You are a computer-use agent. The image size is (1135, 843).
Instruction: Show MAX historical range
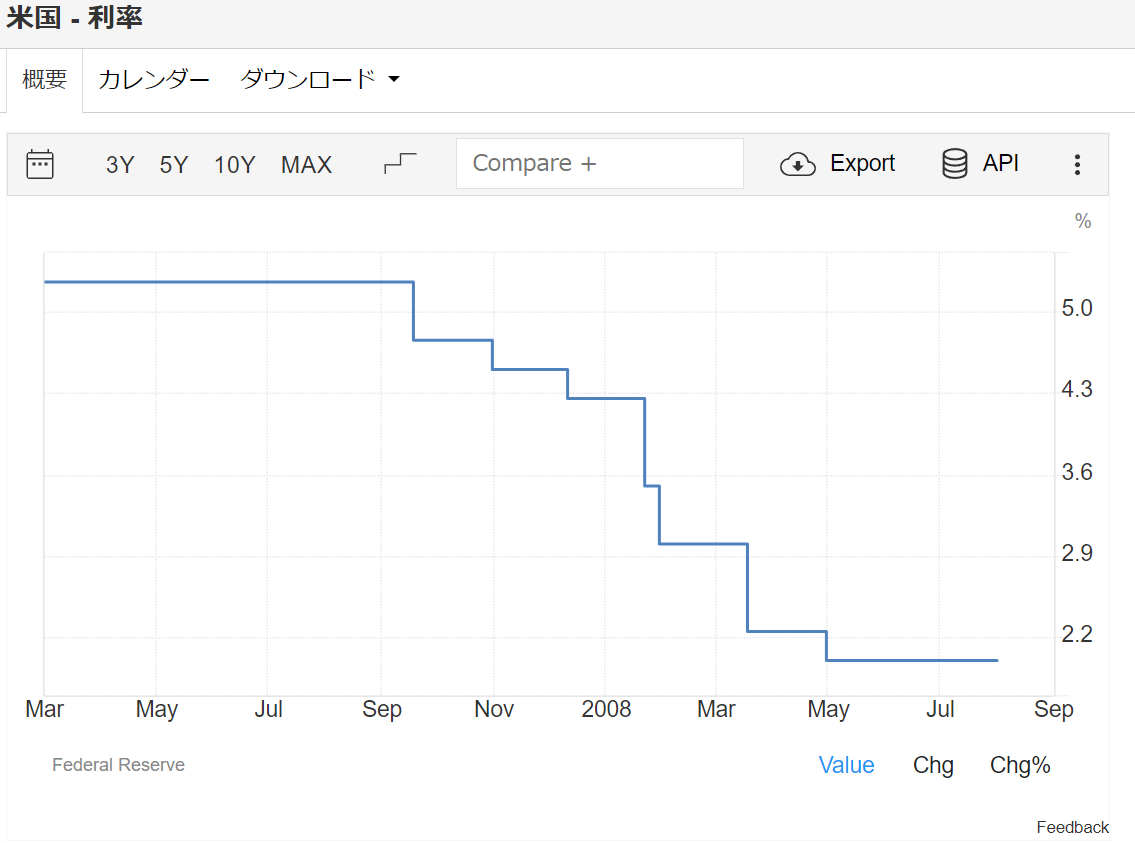point(306,165)
